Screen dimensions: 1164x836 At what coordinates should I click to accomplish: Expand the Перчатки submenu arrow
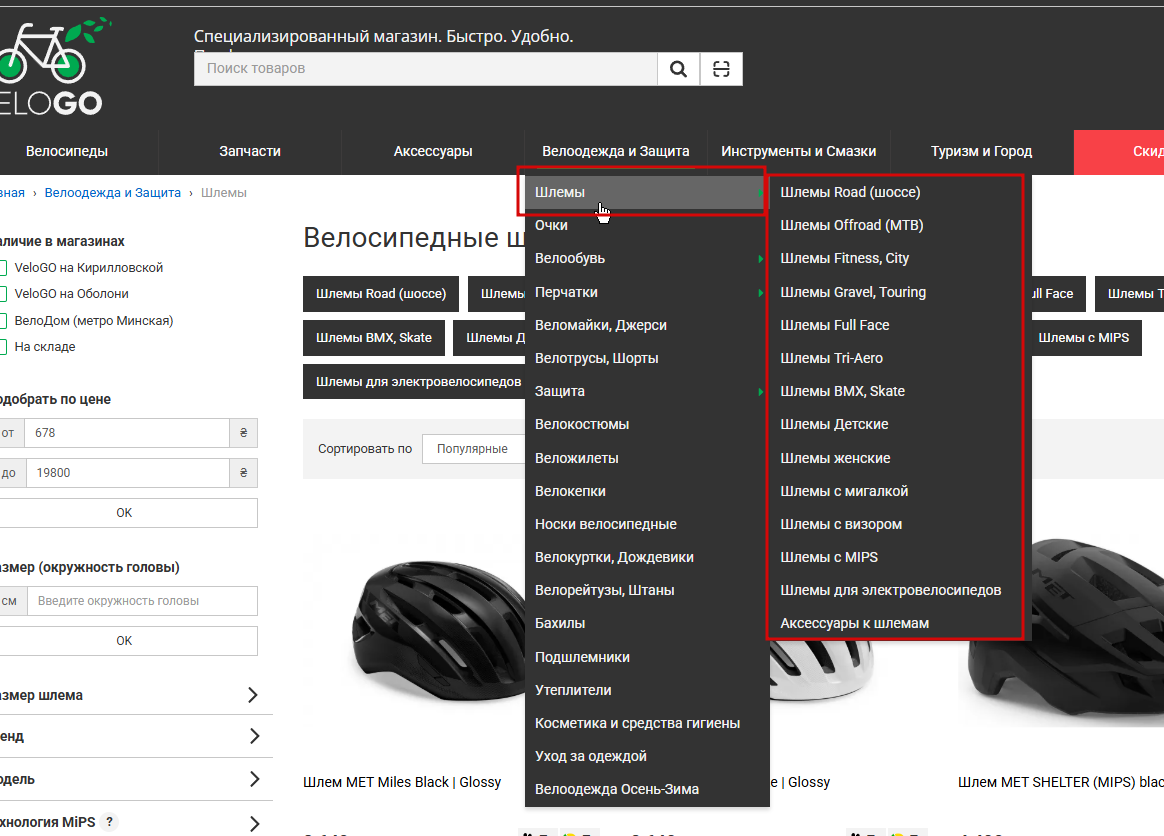tap(760, 293)
